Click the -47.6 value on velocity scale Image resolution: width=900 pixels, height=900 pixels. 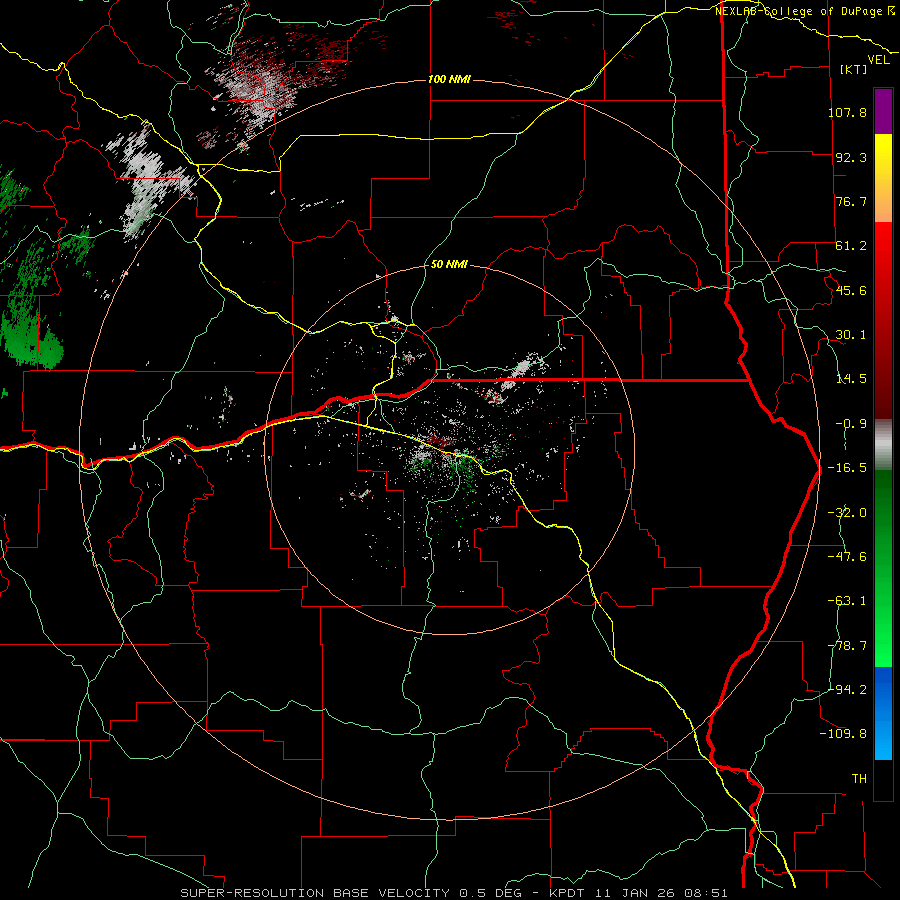pyautogui.click(x=847, y=556)
